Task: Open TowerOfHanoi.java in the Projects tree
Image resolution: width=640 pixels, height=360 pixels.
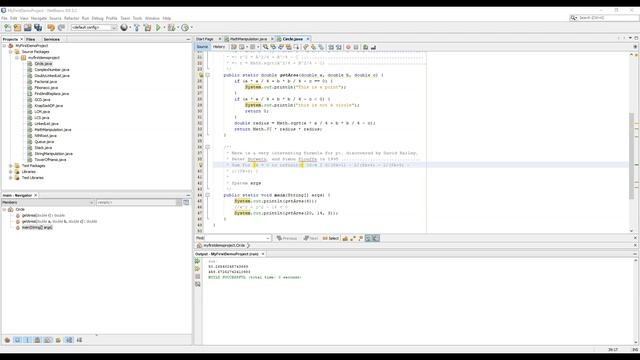Action: tap(50, 160)
